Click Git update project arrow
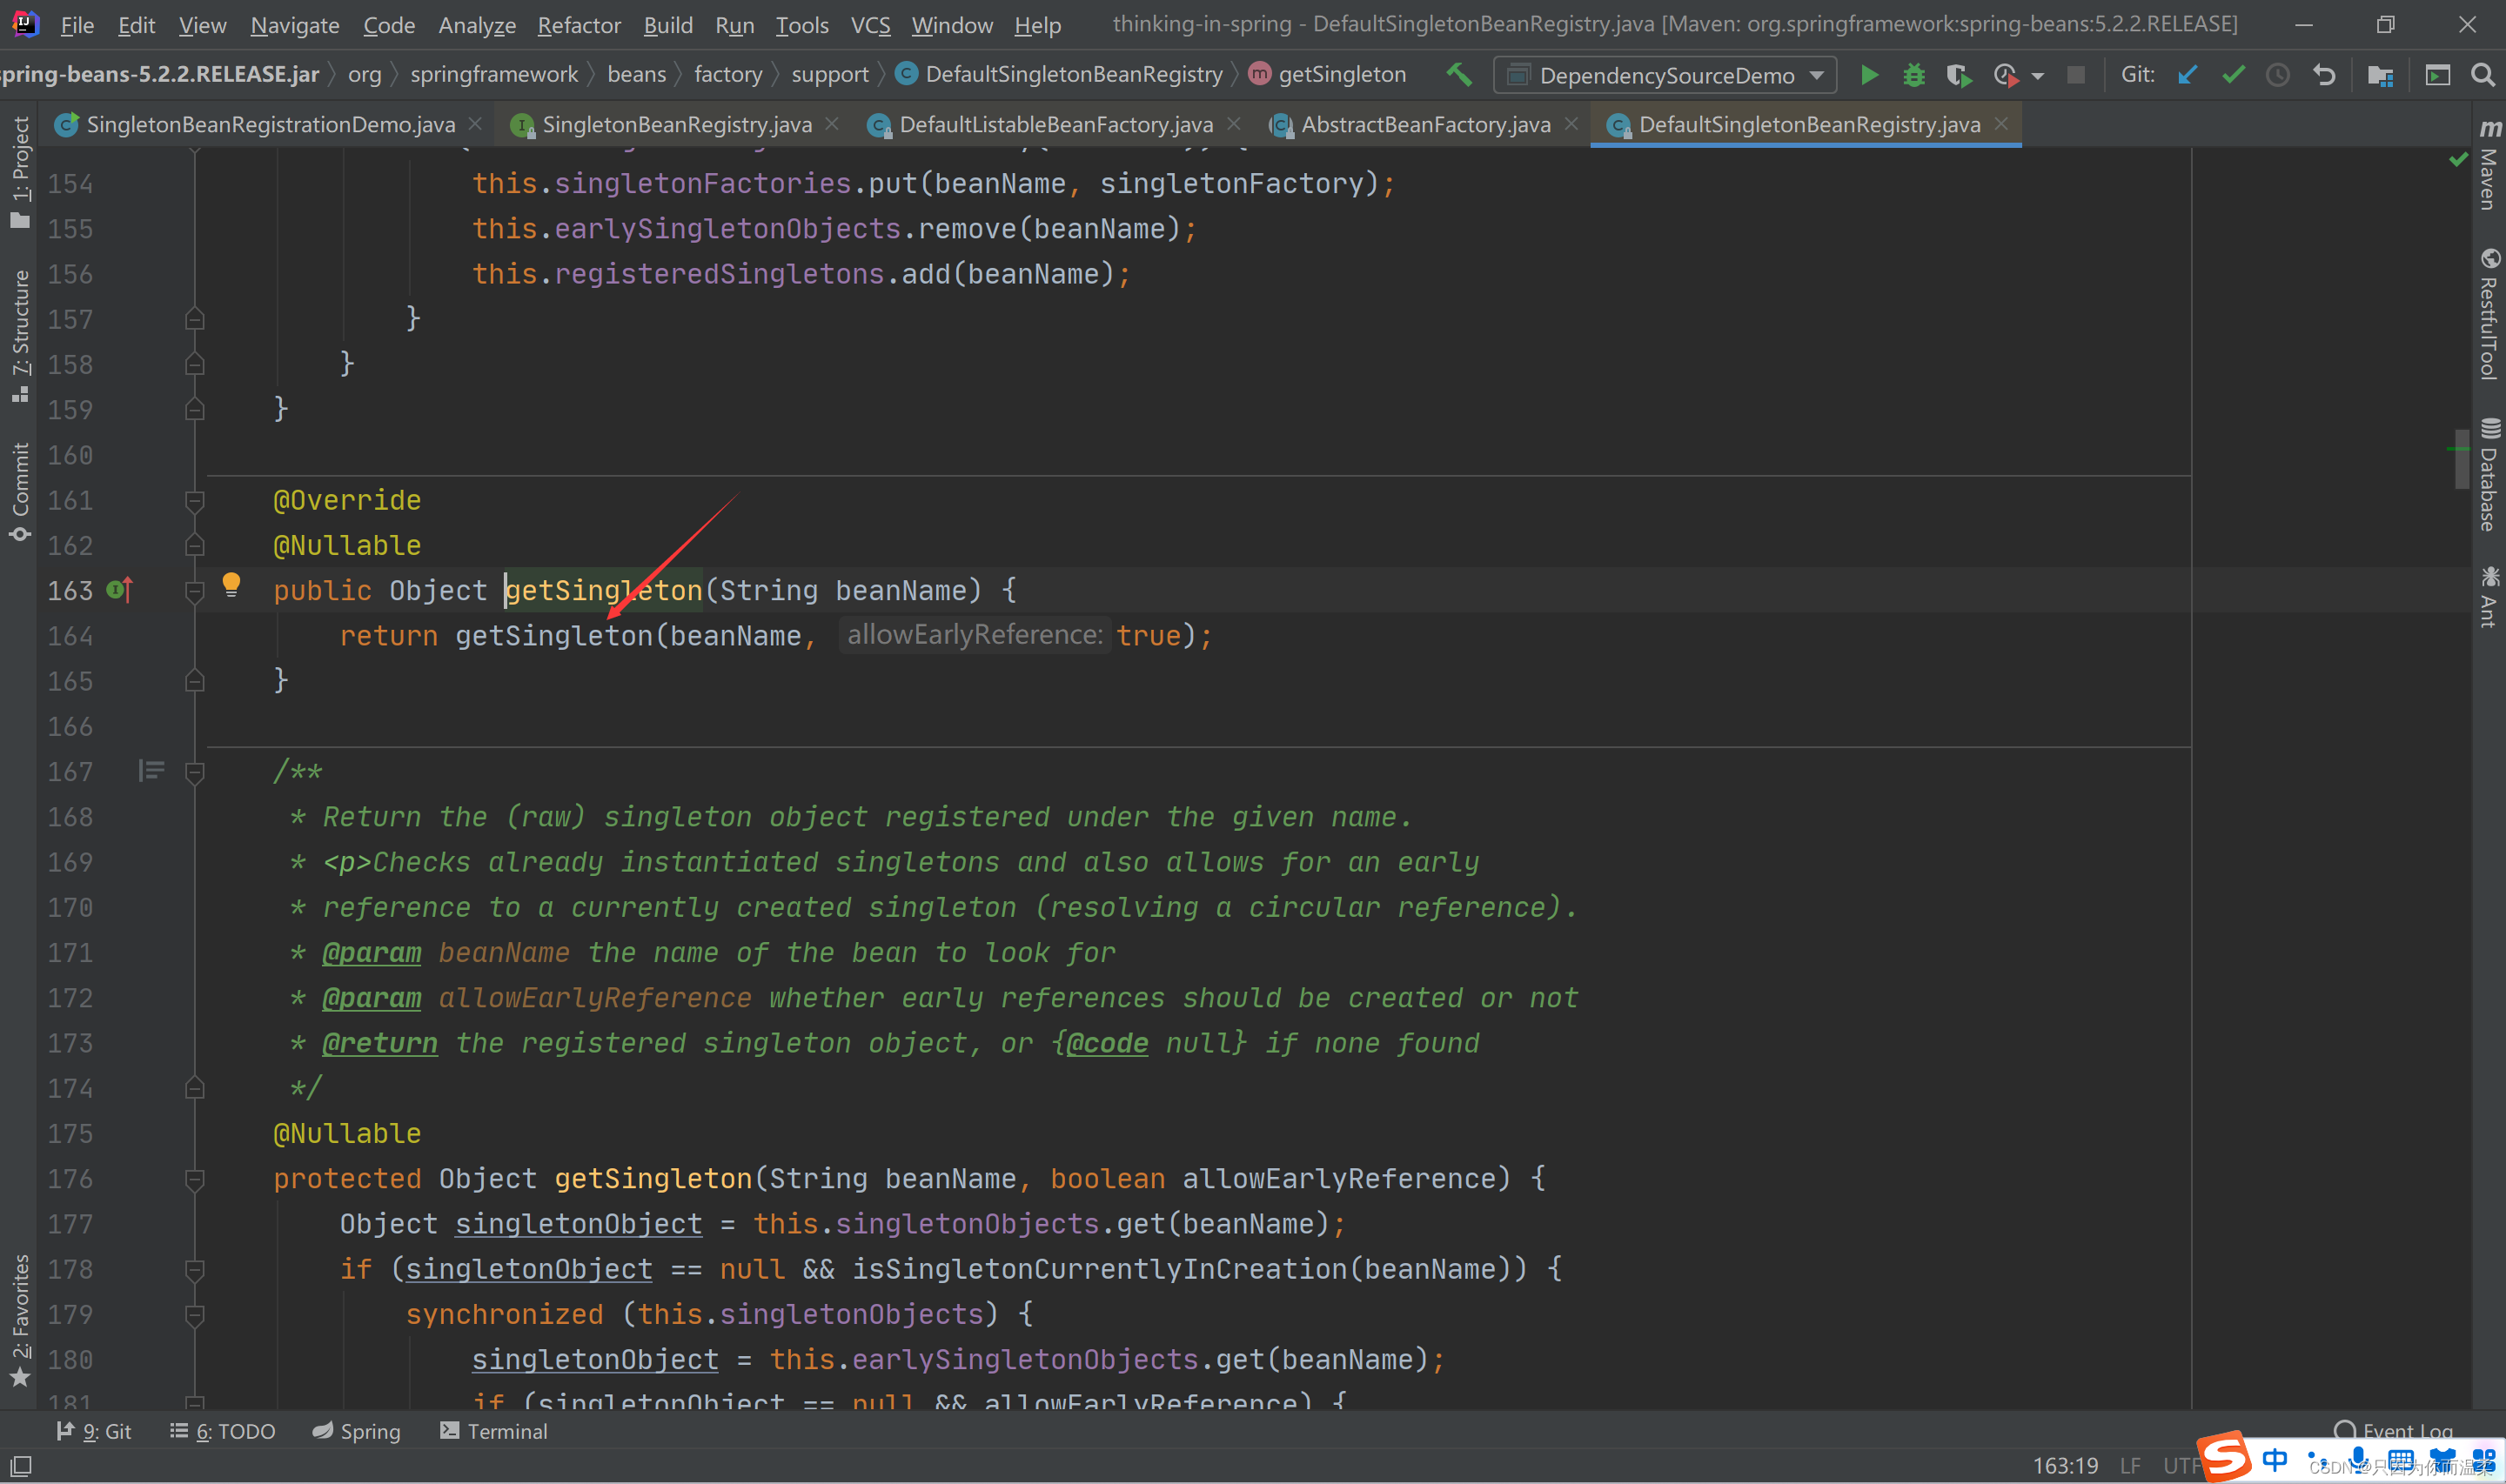Viewport: 2506px width, 1484px height. (x=2187, y=75)
